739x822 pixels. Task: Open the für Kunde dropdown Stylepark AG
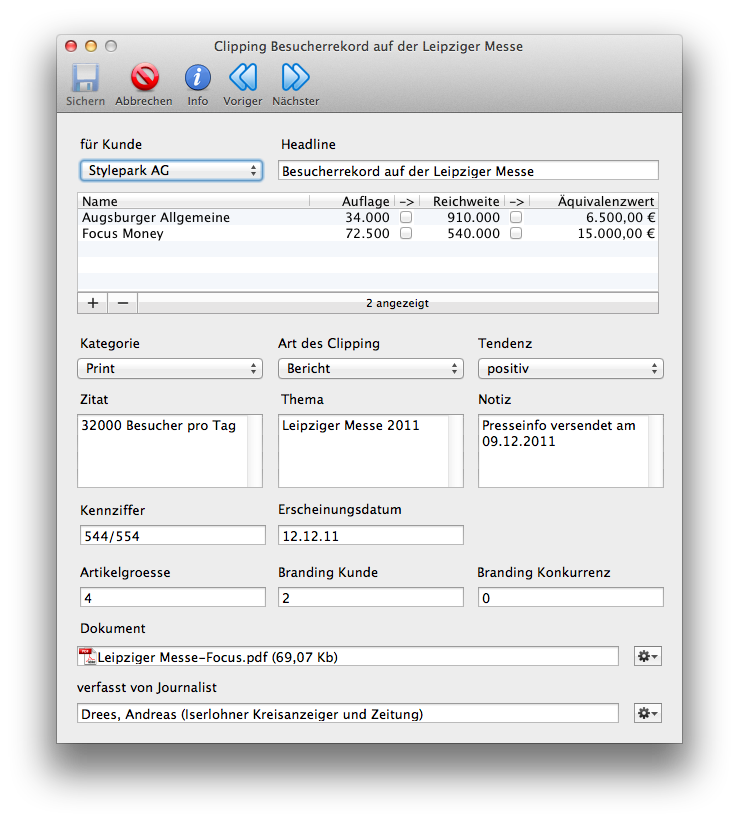click(x=171, y=170)
